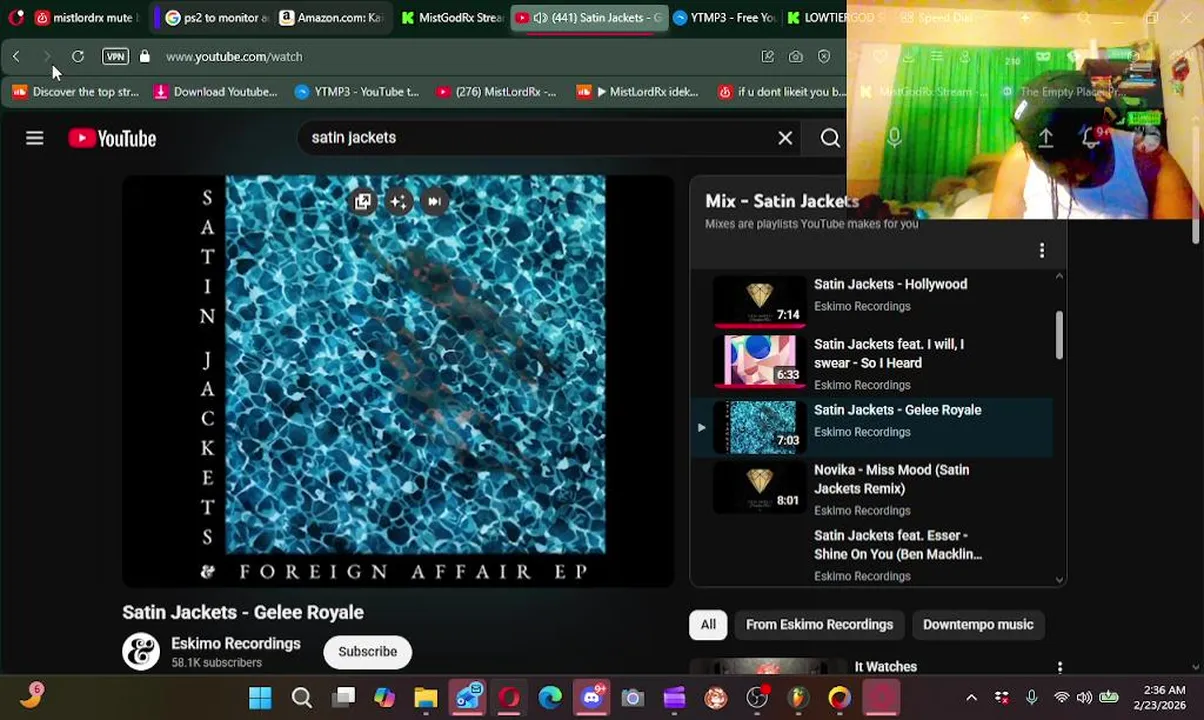Show hidden system tray icons
The image size is (1204, 720).
(x=971, y=698)
